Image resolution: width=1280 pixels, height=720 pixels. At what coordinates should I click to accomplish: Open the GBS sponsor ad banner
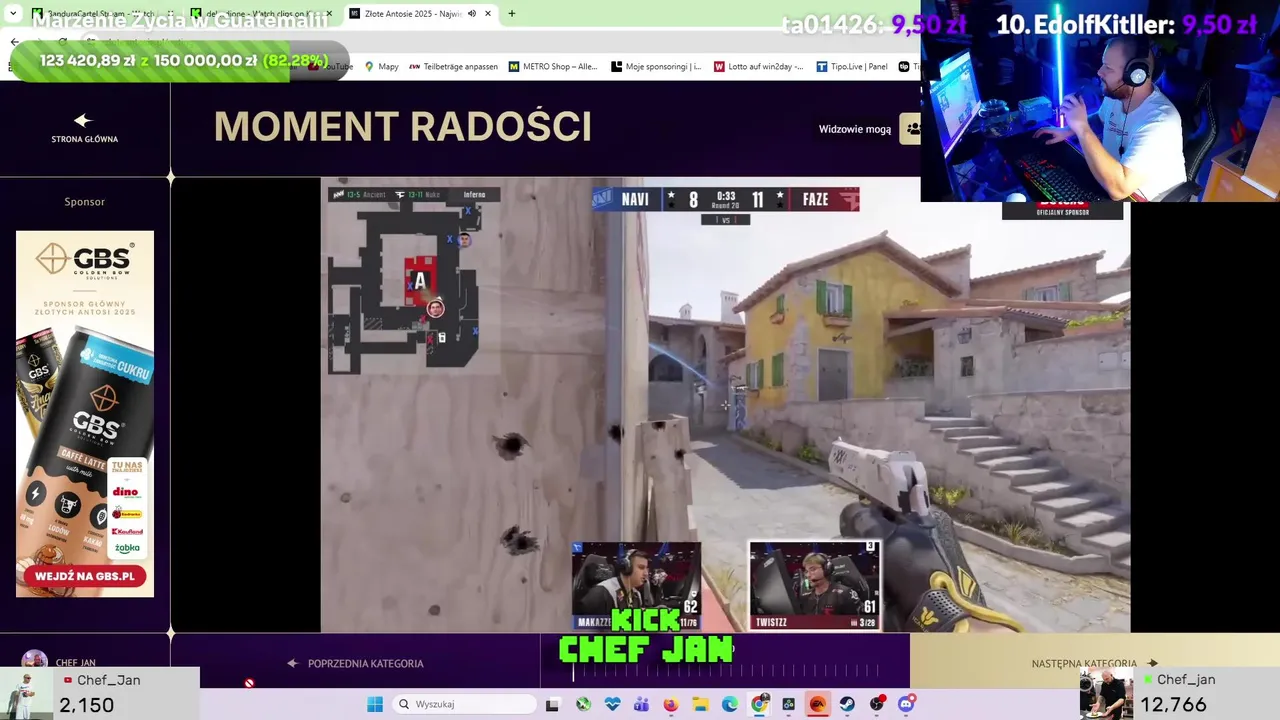pos(85,414)
